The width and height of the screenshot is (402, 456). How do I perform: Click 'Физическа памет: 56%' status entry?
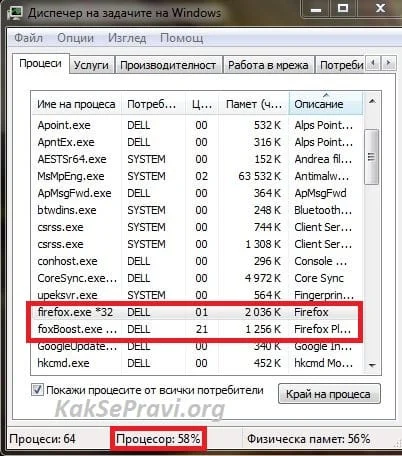[309, 439]
